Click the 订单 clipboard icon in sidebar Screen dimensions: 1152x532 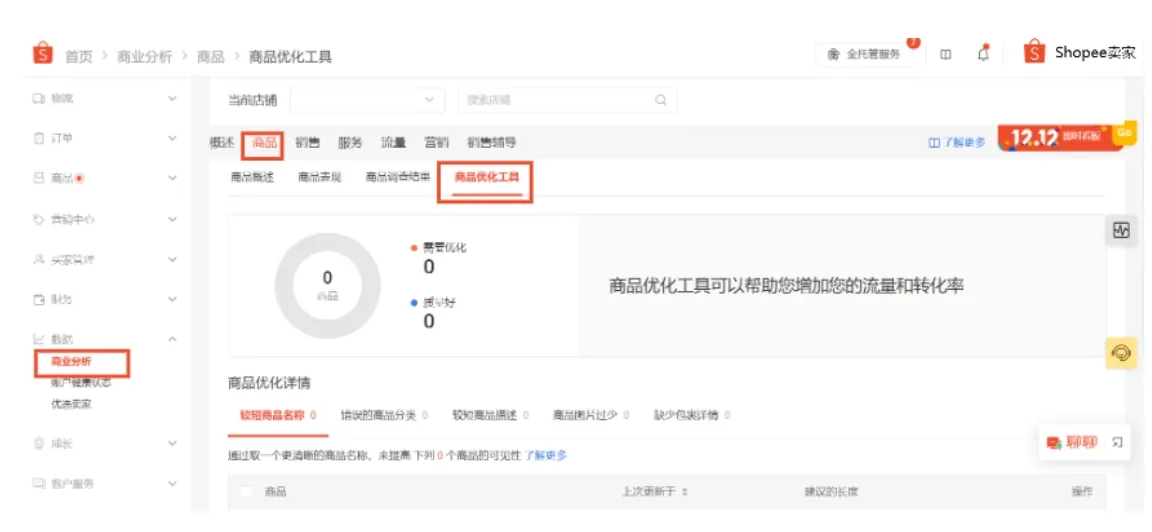point(39,138)
